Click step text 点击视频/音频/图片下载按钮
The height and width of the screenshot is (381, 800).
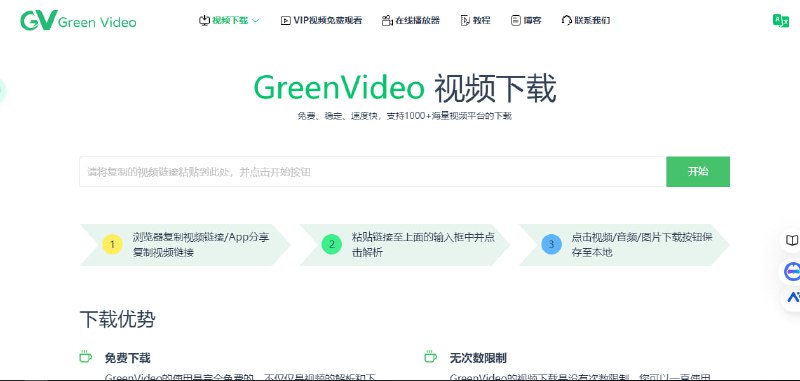pos(637,237)
